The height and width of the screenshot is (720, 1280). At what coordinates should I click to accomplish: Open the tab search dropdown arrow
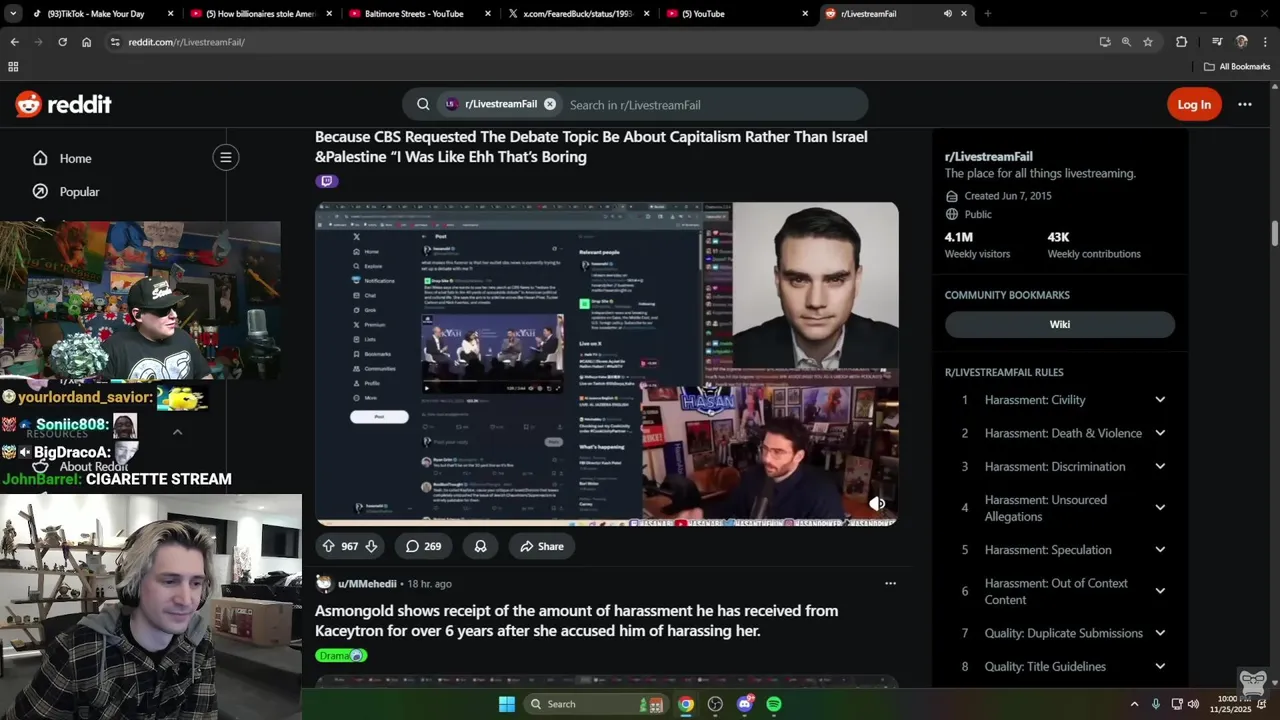(x=13, y=14)
